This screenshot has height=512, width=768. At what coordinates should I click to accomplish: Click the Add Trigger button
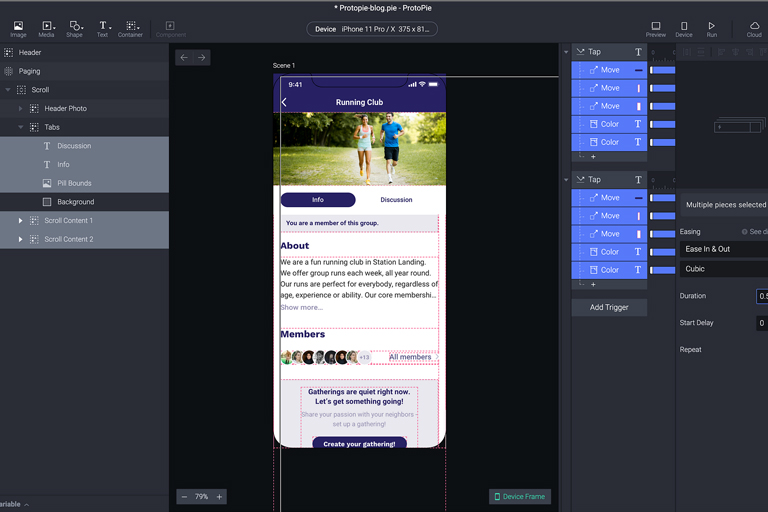(x=609, y=307)
